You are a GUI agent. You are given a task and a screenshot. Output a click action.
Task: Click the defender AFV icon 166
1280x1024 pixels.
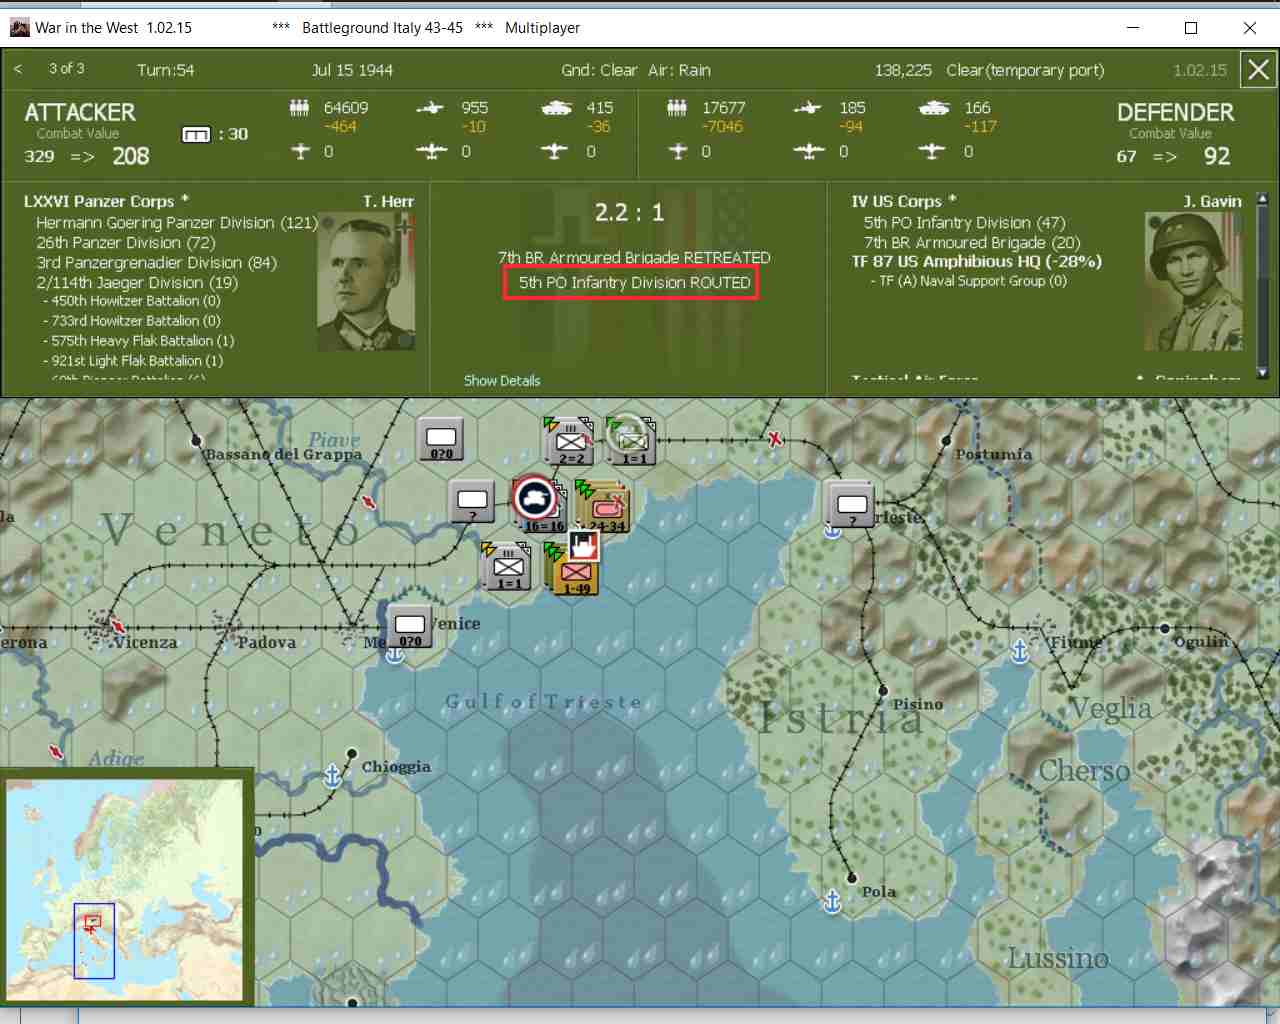934,108
